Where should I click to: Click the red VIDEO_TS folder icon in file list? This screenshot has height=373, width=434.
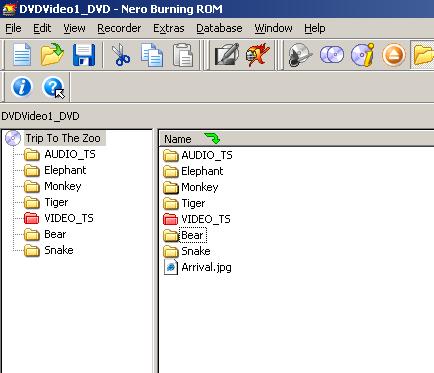click(x=171, y=219)
